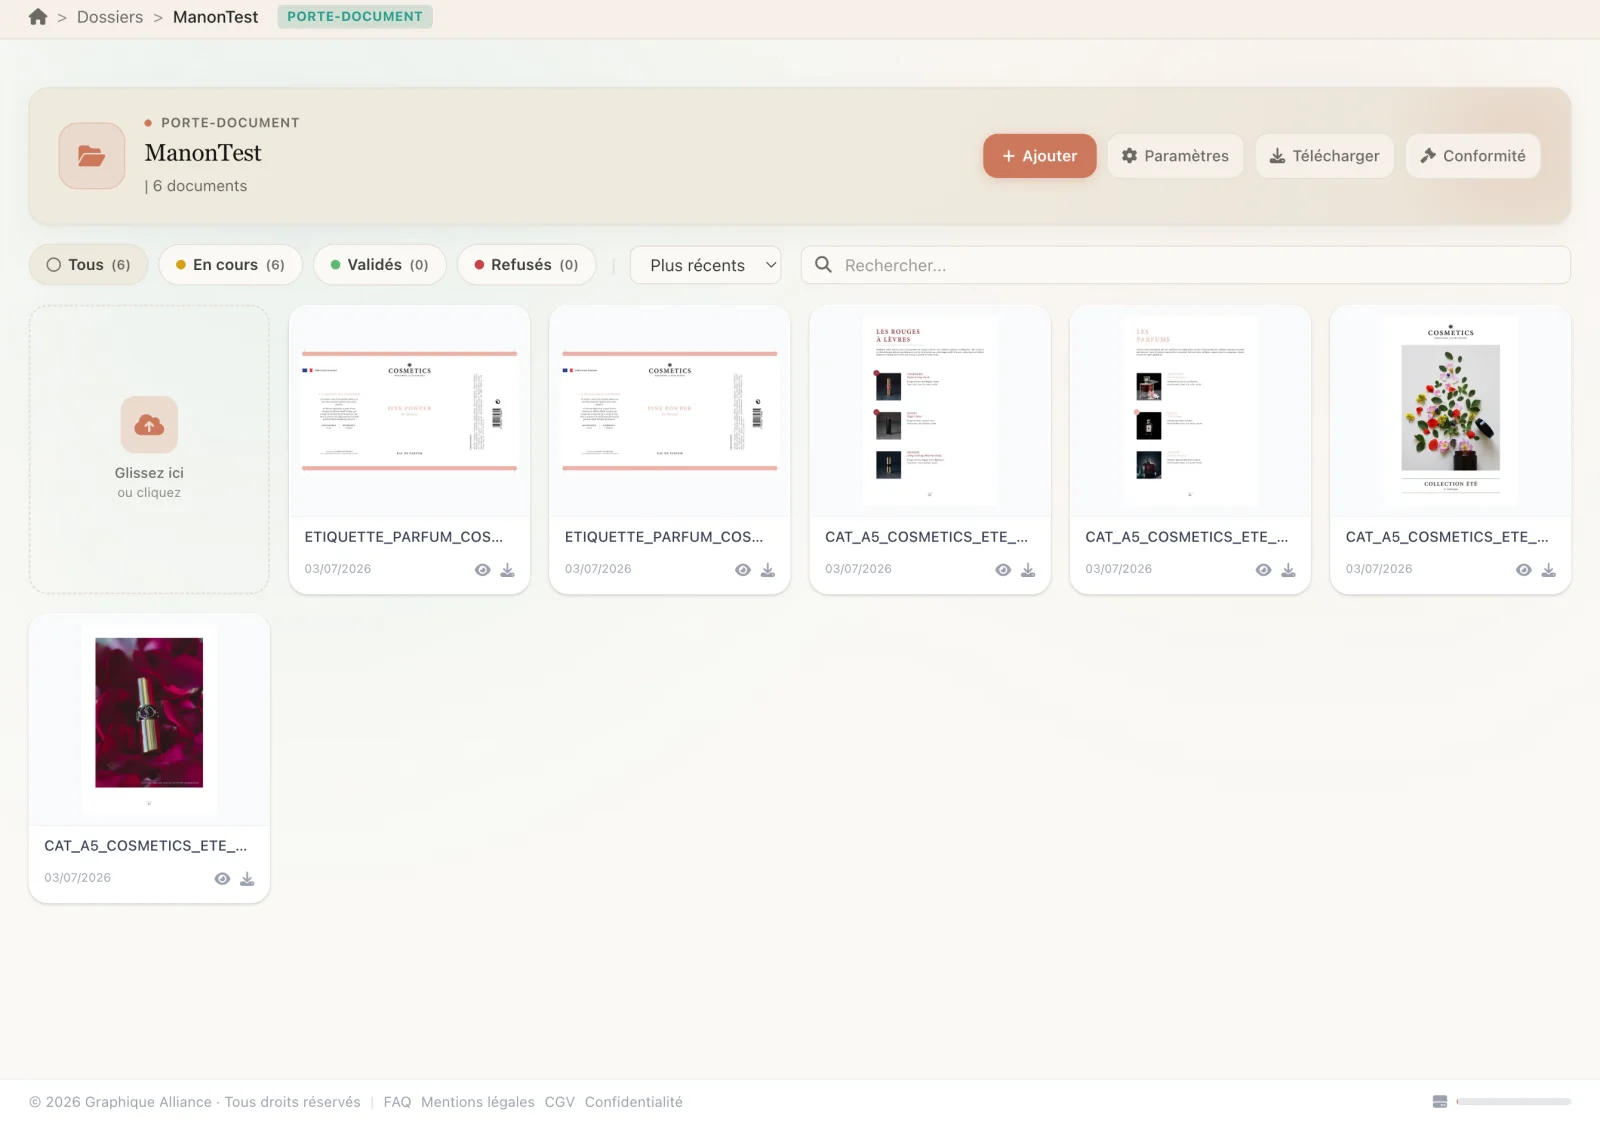Focus the Rechercher search field
Screen dimensions: 1600x1123
click(x=1185, y=265)
